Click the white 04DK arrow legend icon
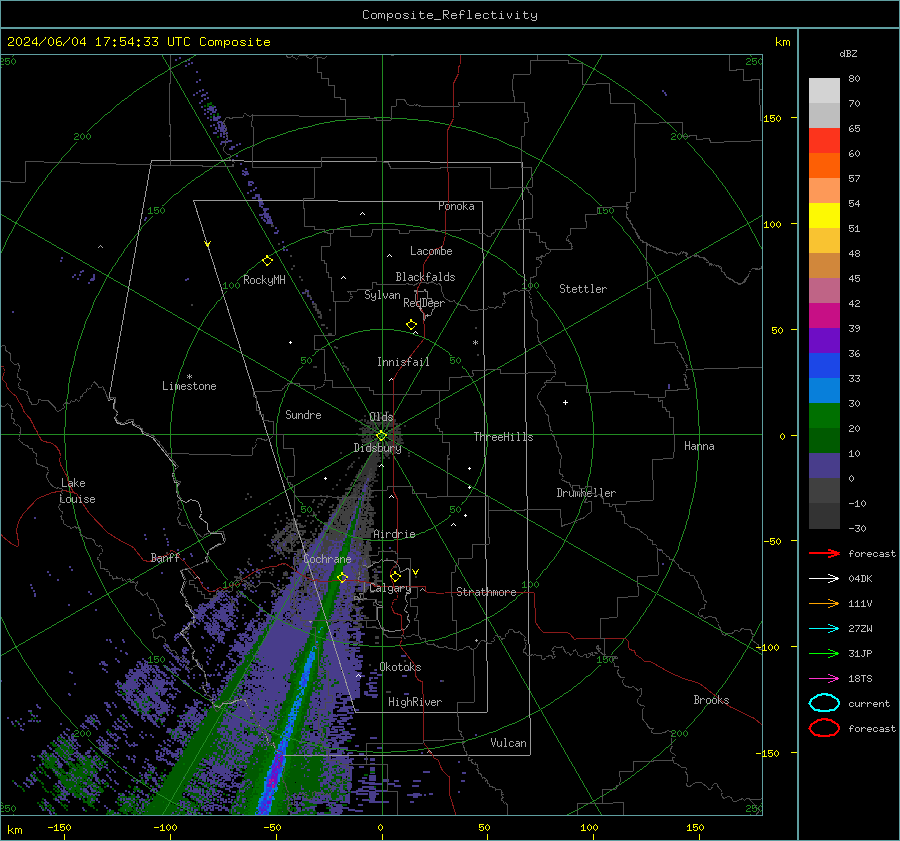This screenshot has width=900, height=841. 824,579
